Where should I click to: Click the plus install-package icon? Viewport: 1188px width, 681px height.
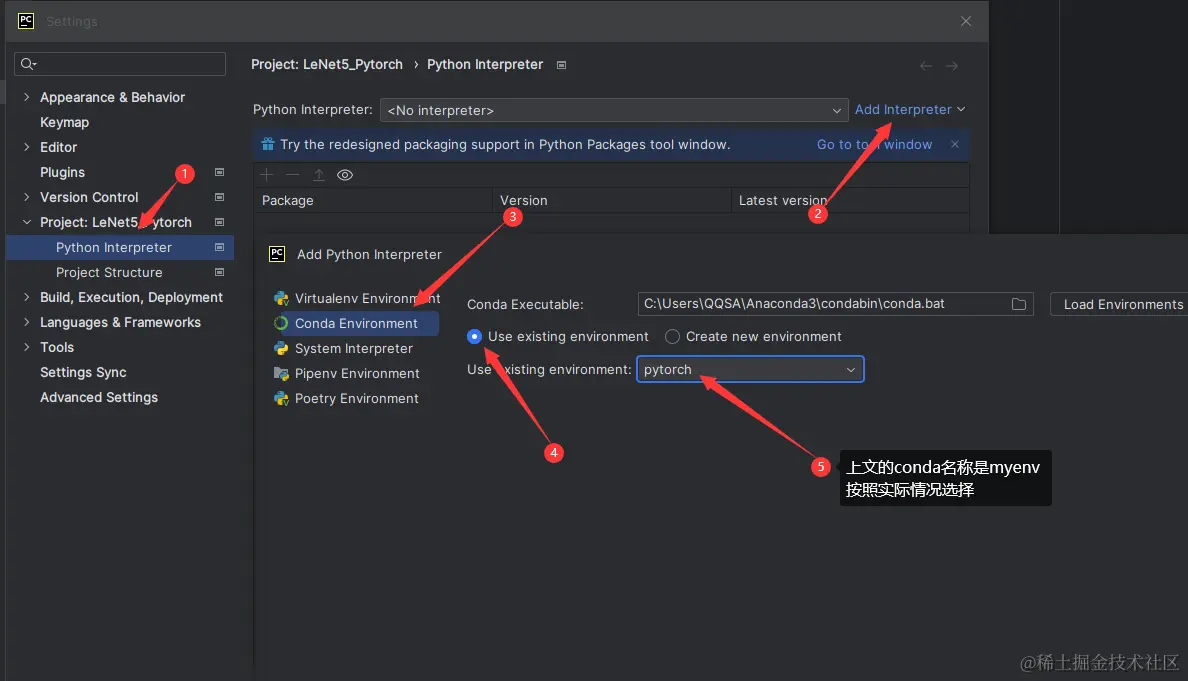click(266, 175)
